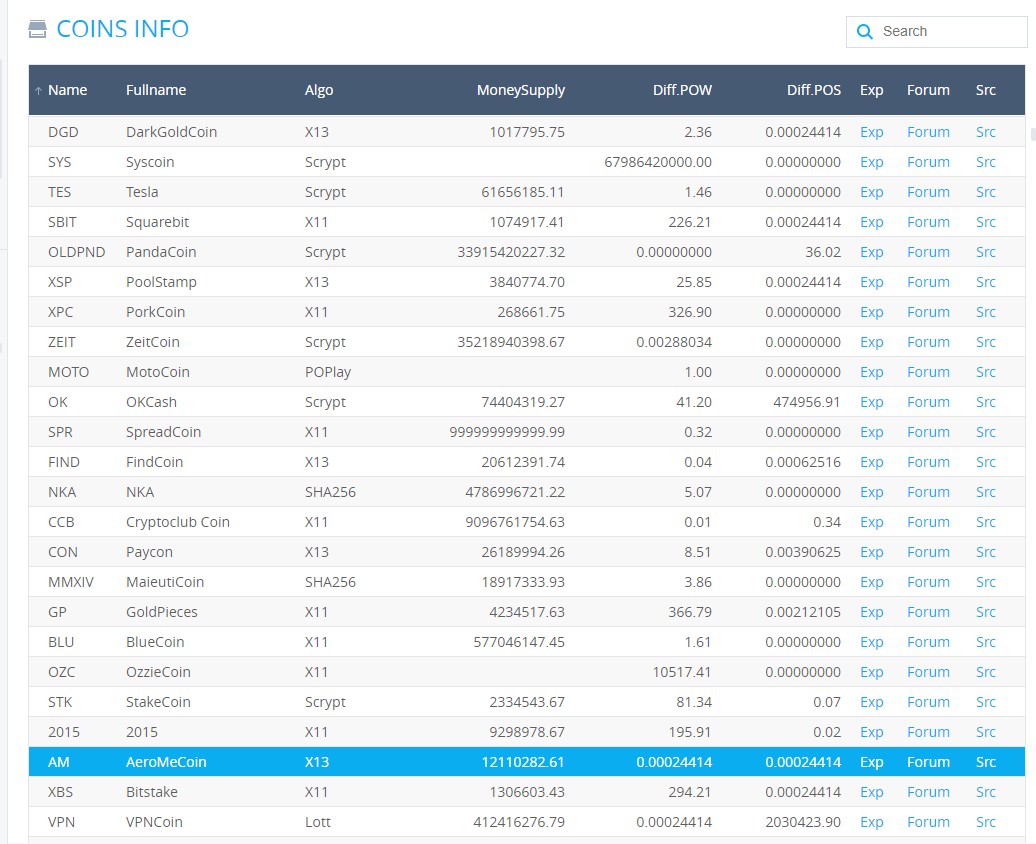The height and width of the screenshot is (844, 1036).
Task: Click OKCash Diff.POS value 474956.91
Action: [807, 402]
